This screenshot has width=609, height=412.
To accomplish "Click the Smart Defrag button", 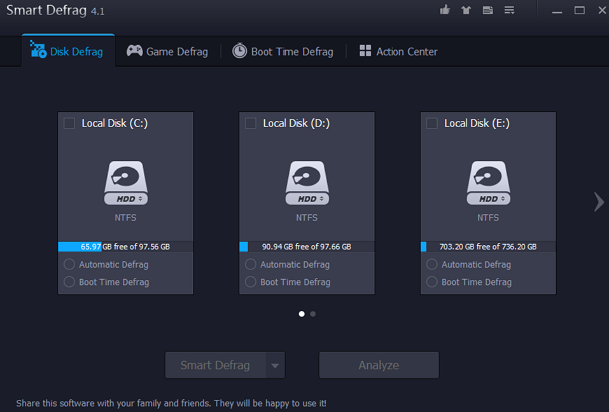I will click(216, 365).
